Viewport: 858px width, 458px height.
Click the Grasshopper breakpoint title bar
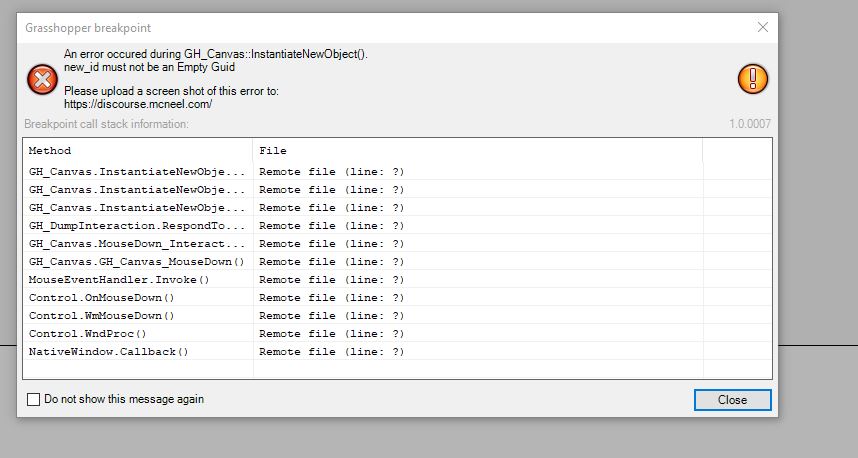coord(300,28)
